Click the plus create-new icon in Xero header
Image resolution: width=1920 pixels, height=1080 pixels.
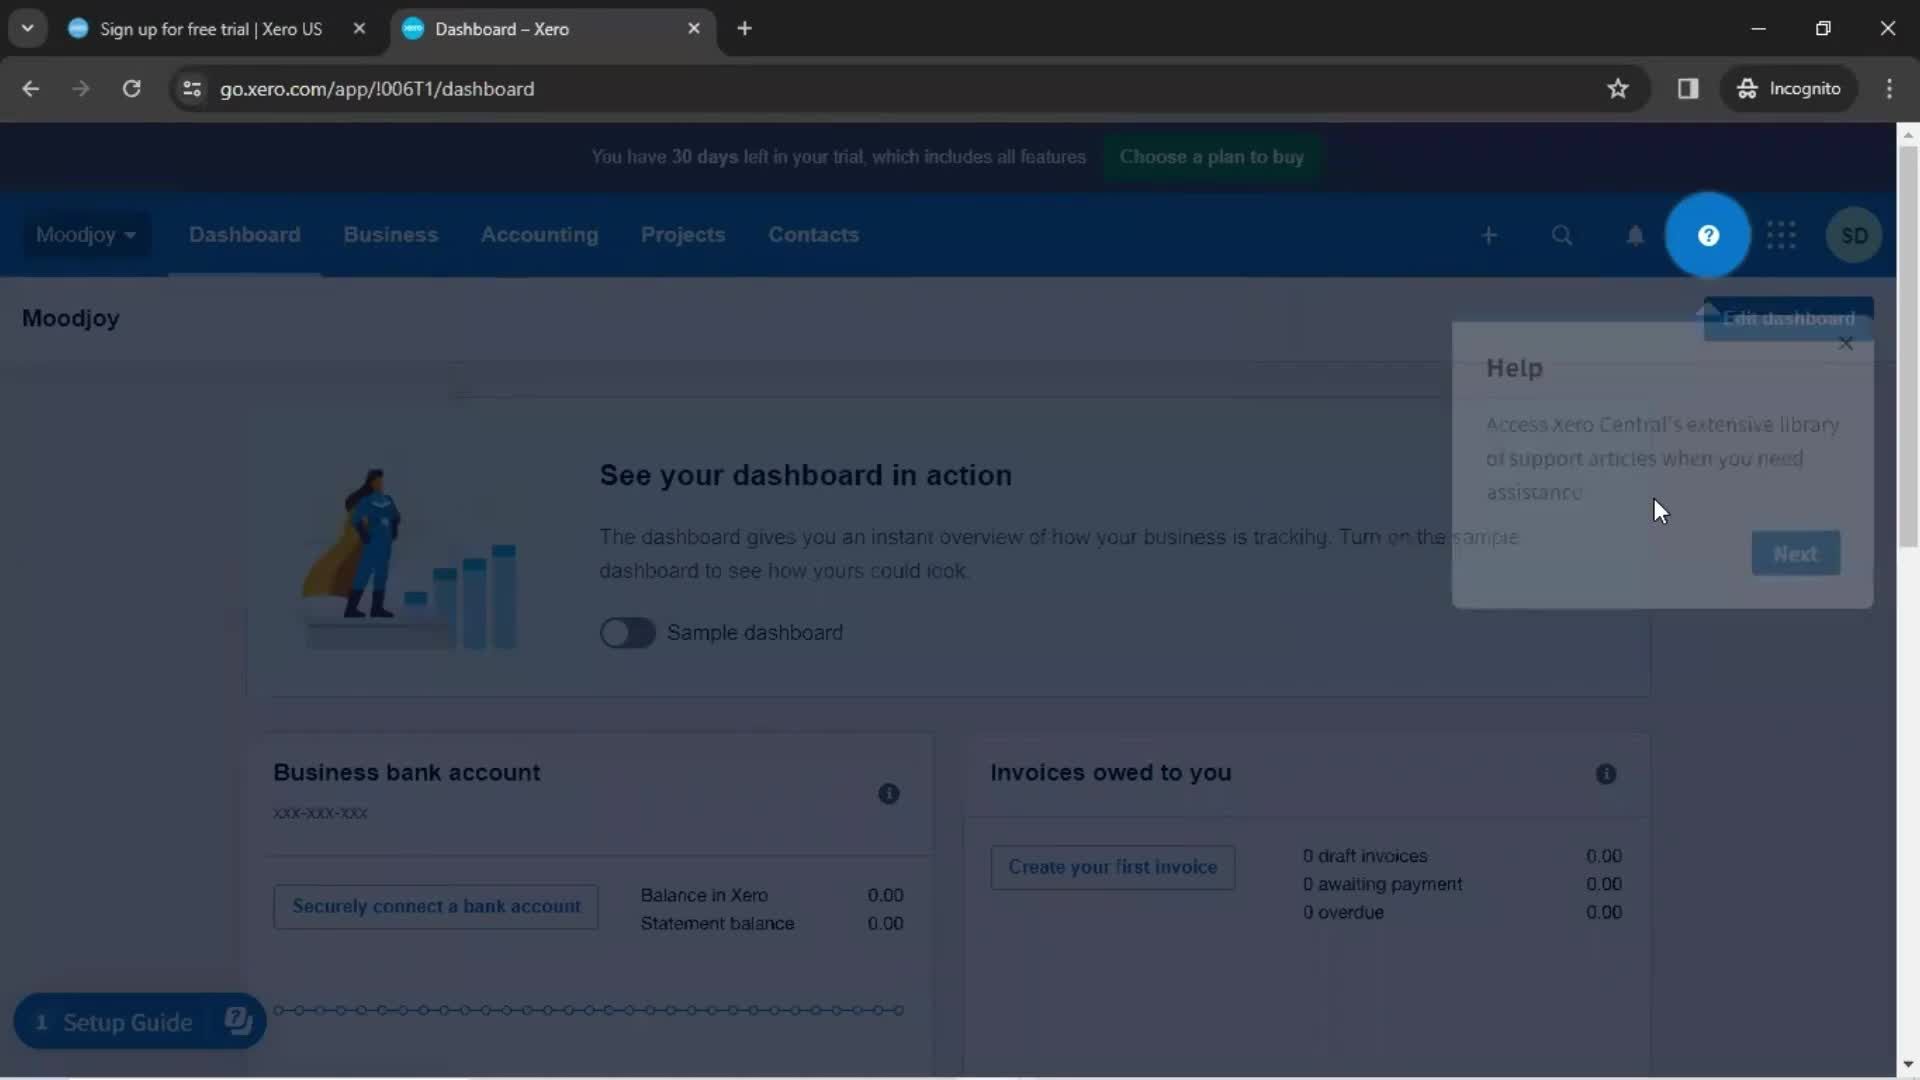click(x=1489, y=235)
